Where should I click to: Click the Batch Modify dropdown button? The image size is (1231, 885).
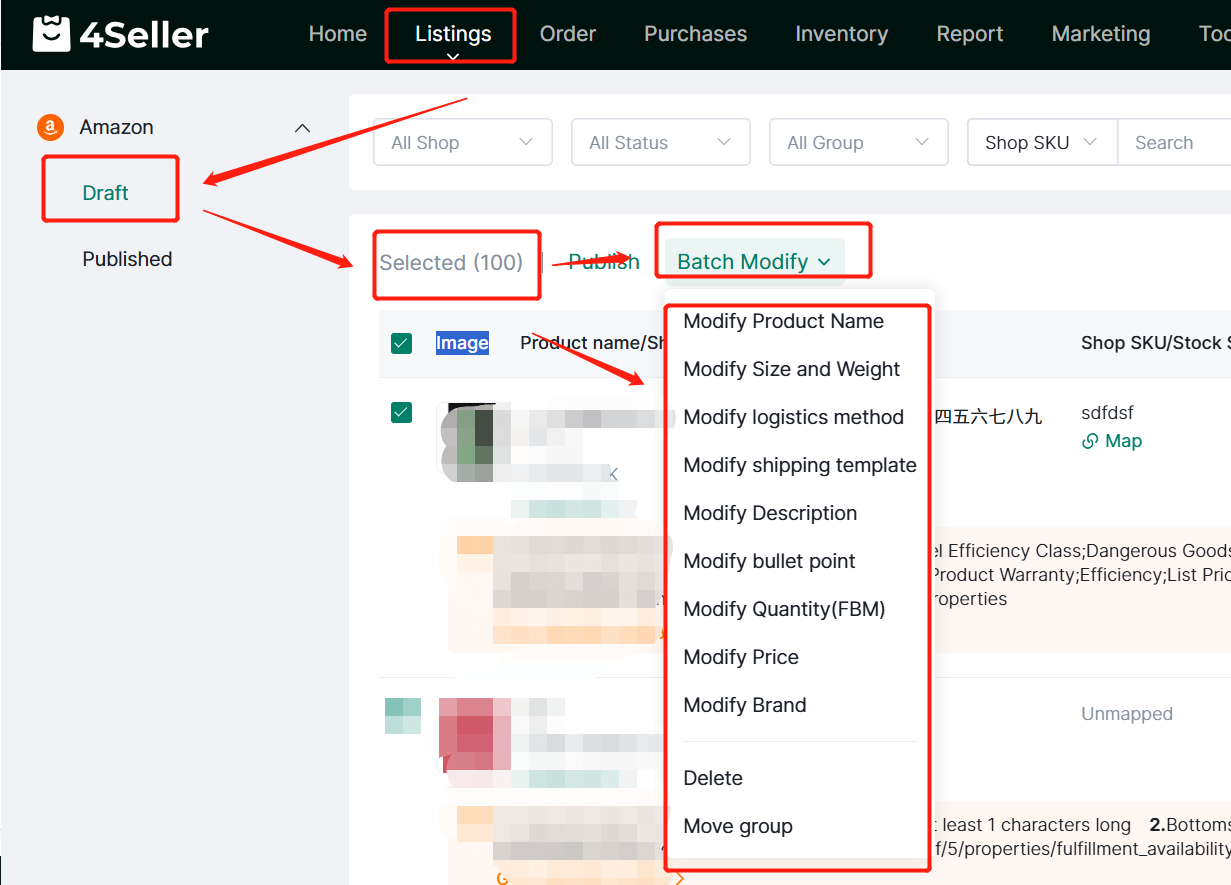754,261
